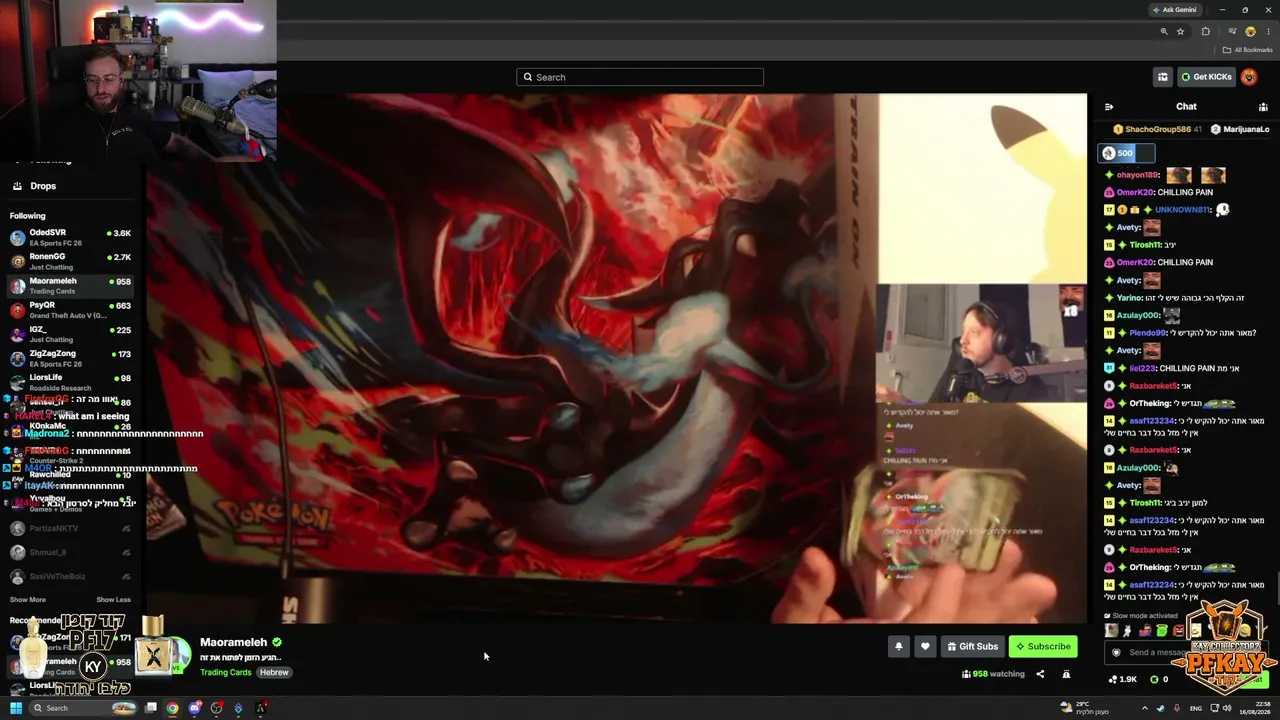Bookmark this page with the star icon
This screenshot has height=720, width=1280.
click(1180, 32)
